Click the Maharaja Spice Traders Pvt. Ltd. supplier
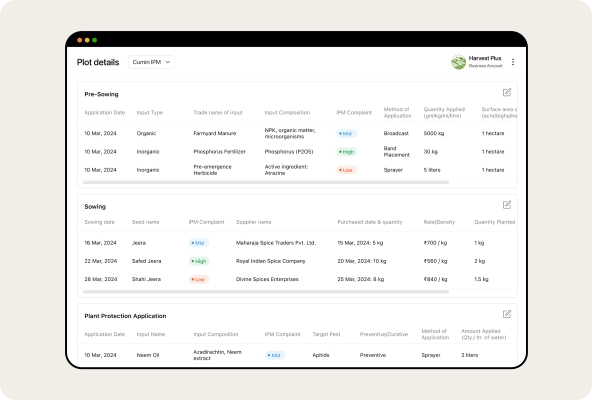Viewport: 592px width, 400px height. (276, 243)
